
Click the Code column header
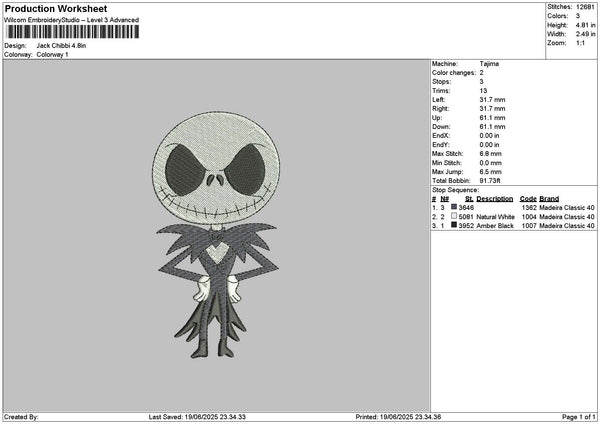(x=528, y=199)
